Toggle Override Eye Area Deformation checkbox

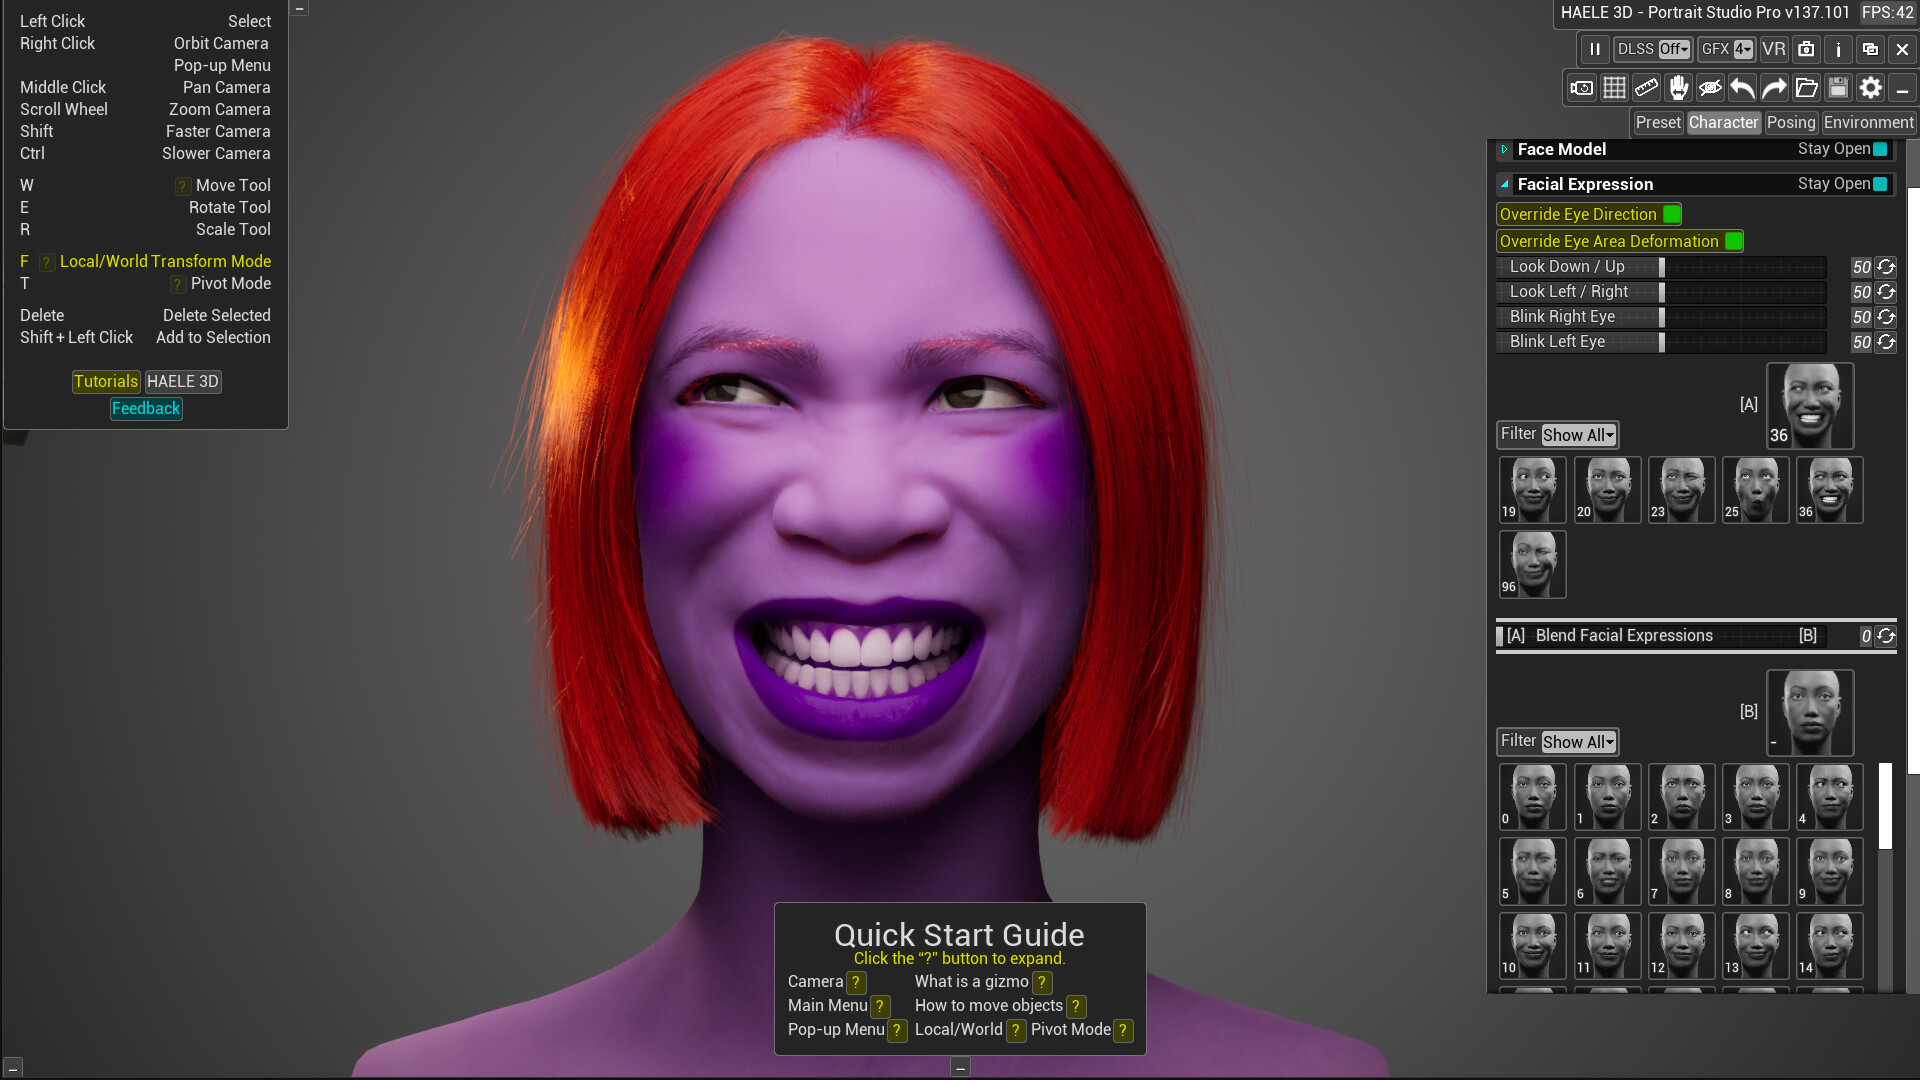coord(1734,241)
